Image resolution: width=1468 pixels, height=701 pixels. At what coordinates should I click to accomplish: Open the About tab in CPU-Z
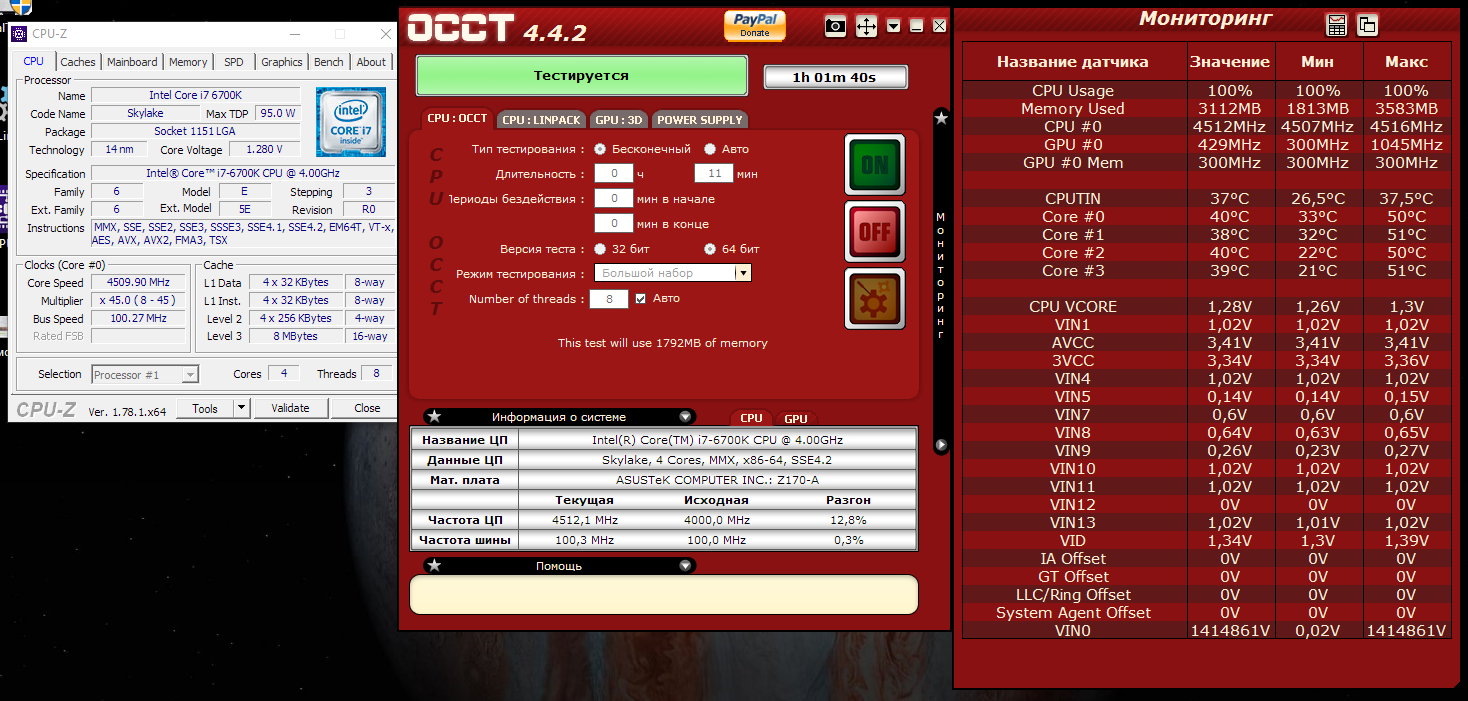point(371,62)
